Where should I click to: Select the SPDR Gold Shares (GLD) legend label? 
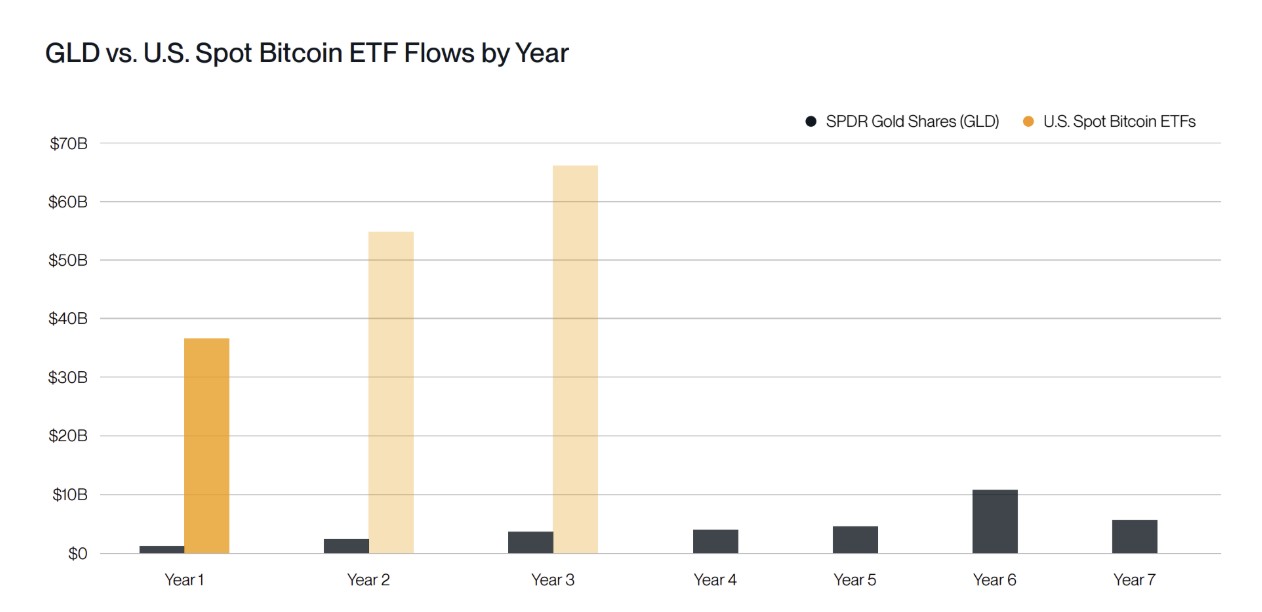(x=912, y=122)
